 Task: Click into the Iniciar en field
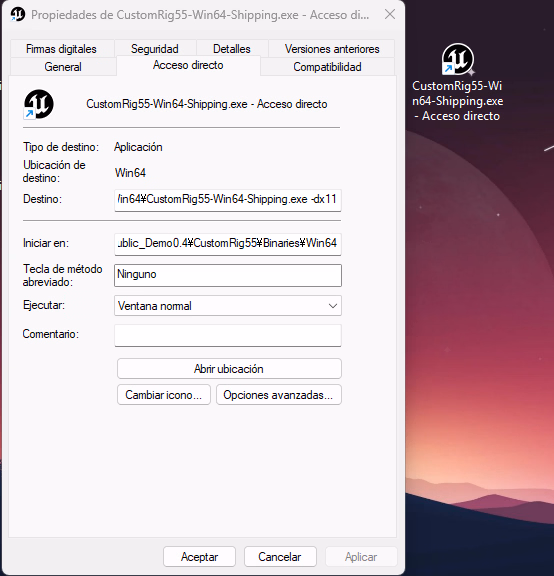point(228,244)
